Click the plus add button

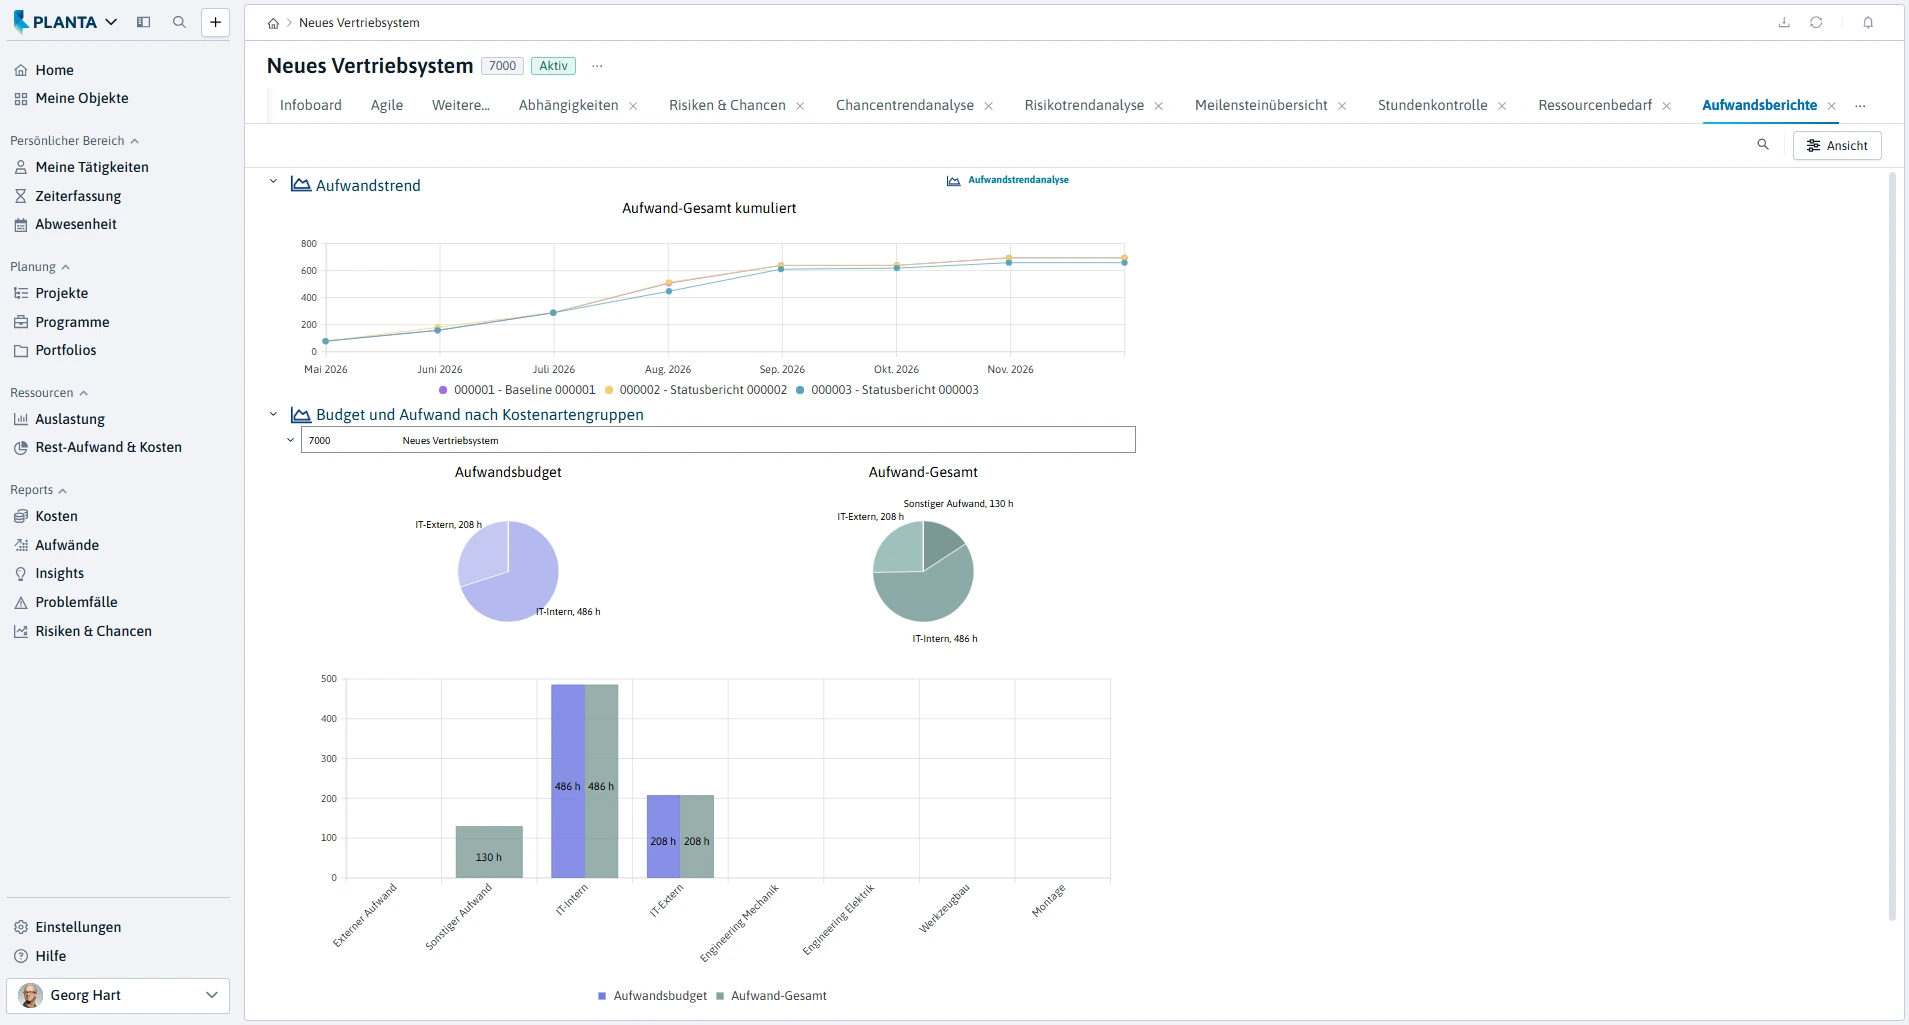215,22
